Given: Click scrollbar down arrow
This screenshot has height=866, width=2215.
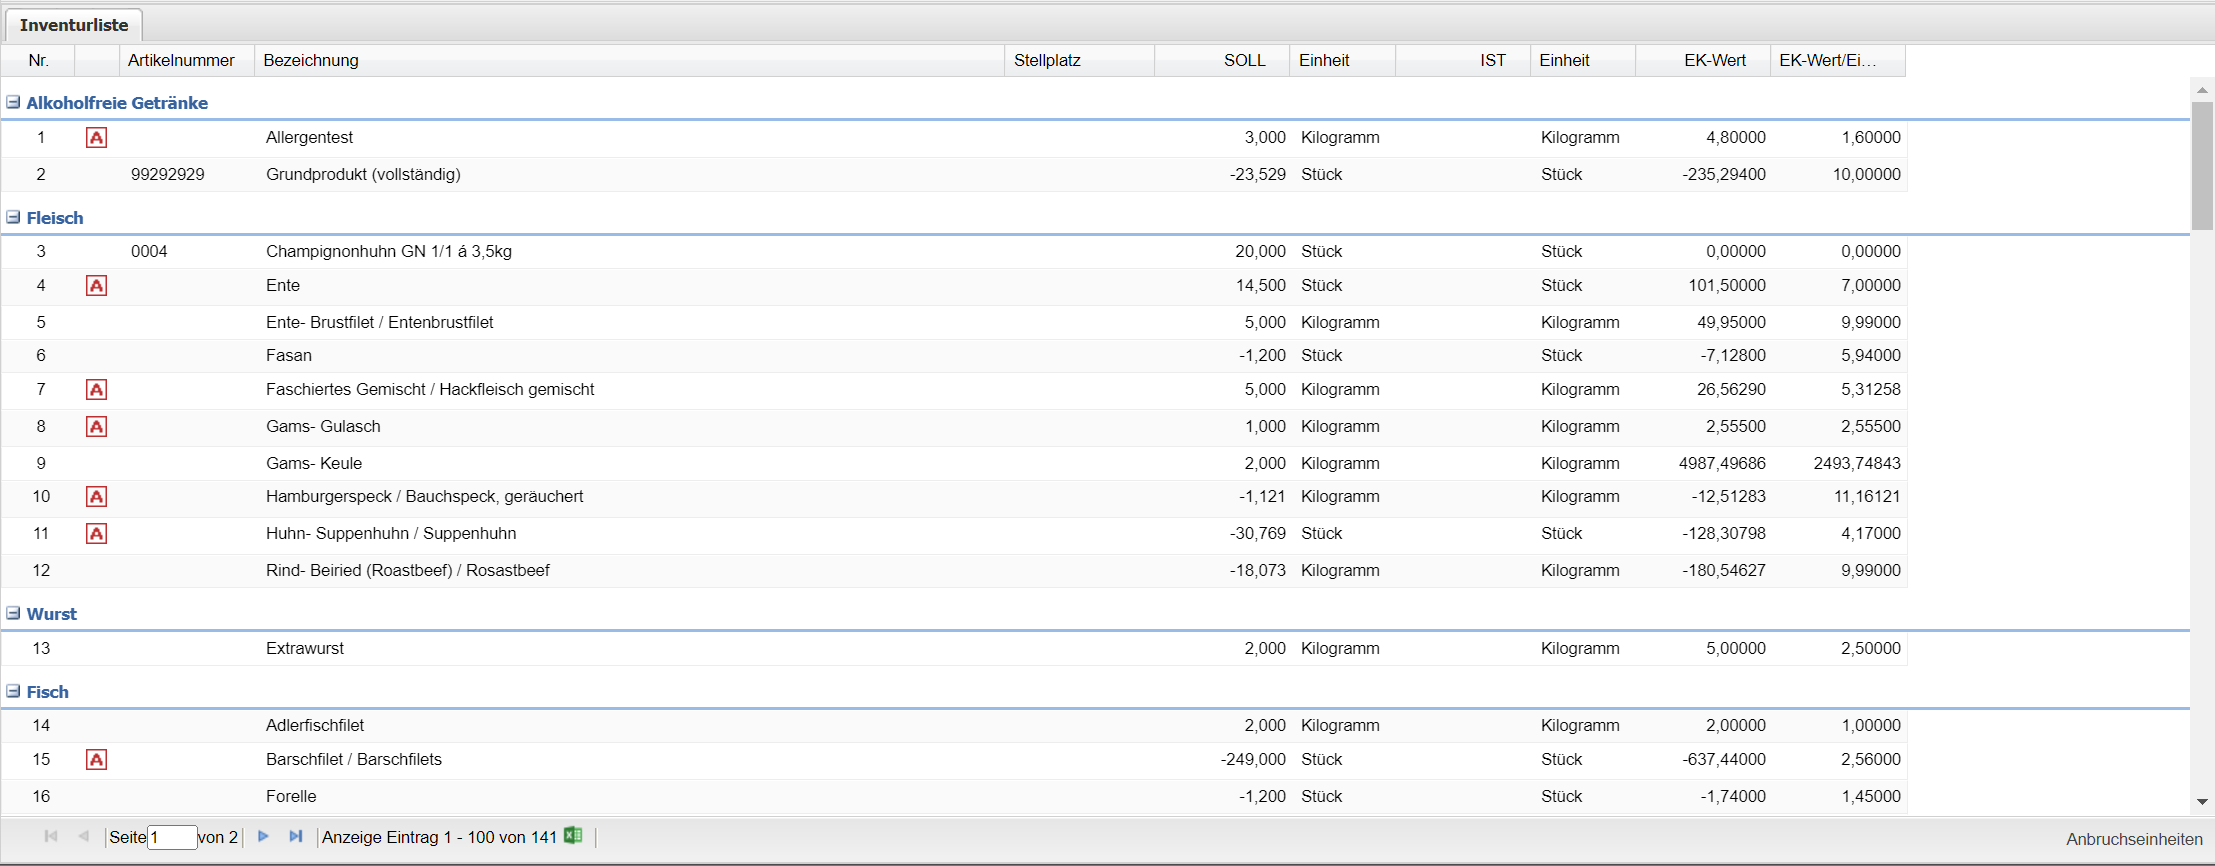Looking at the screenshot, I should click(x=2202, y=801).
